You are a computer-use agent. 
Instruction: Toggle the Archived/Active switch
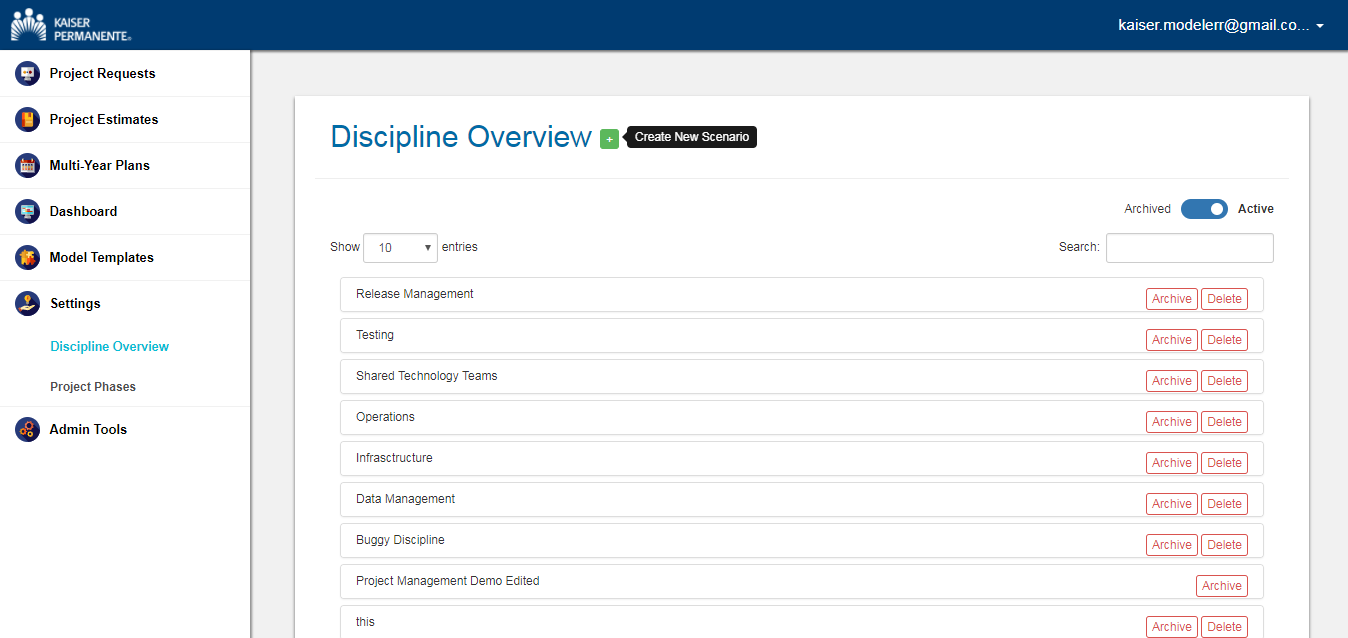pyautogui.click(x=1204, y=209)
